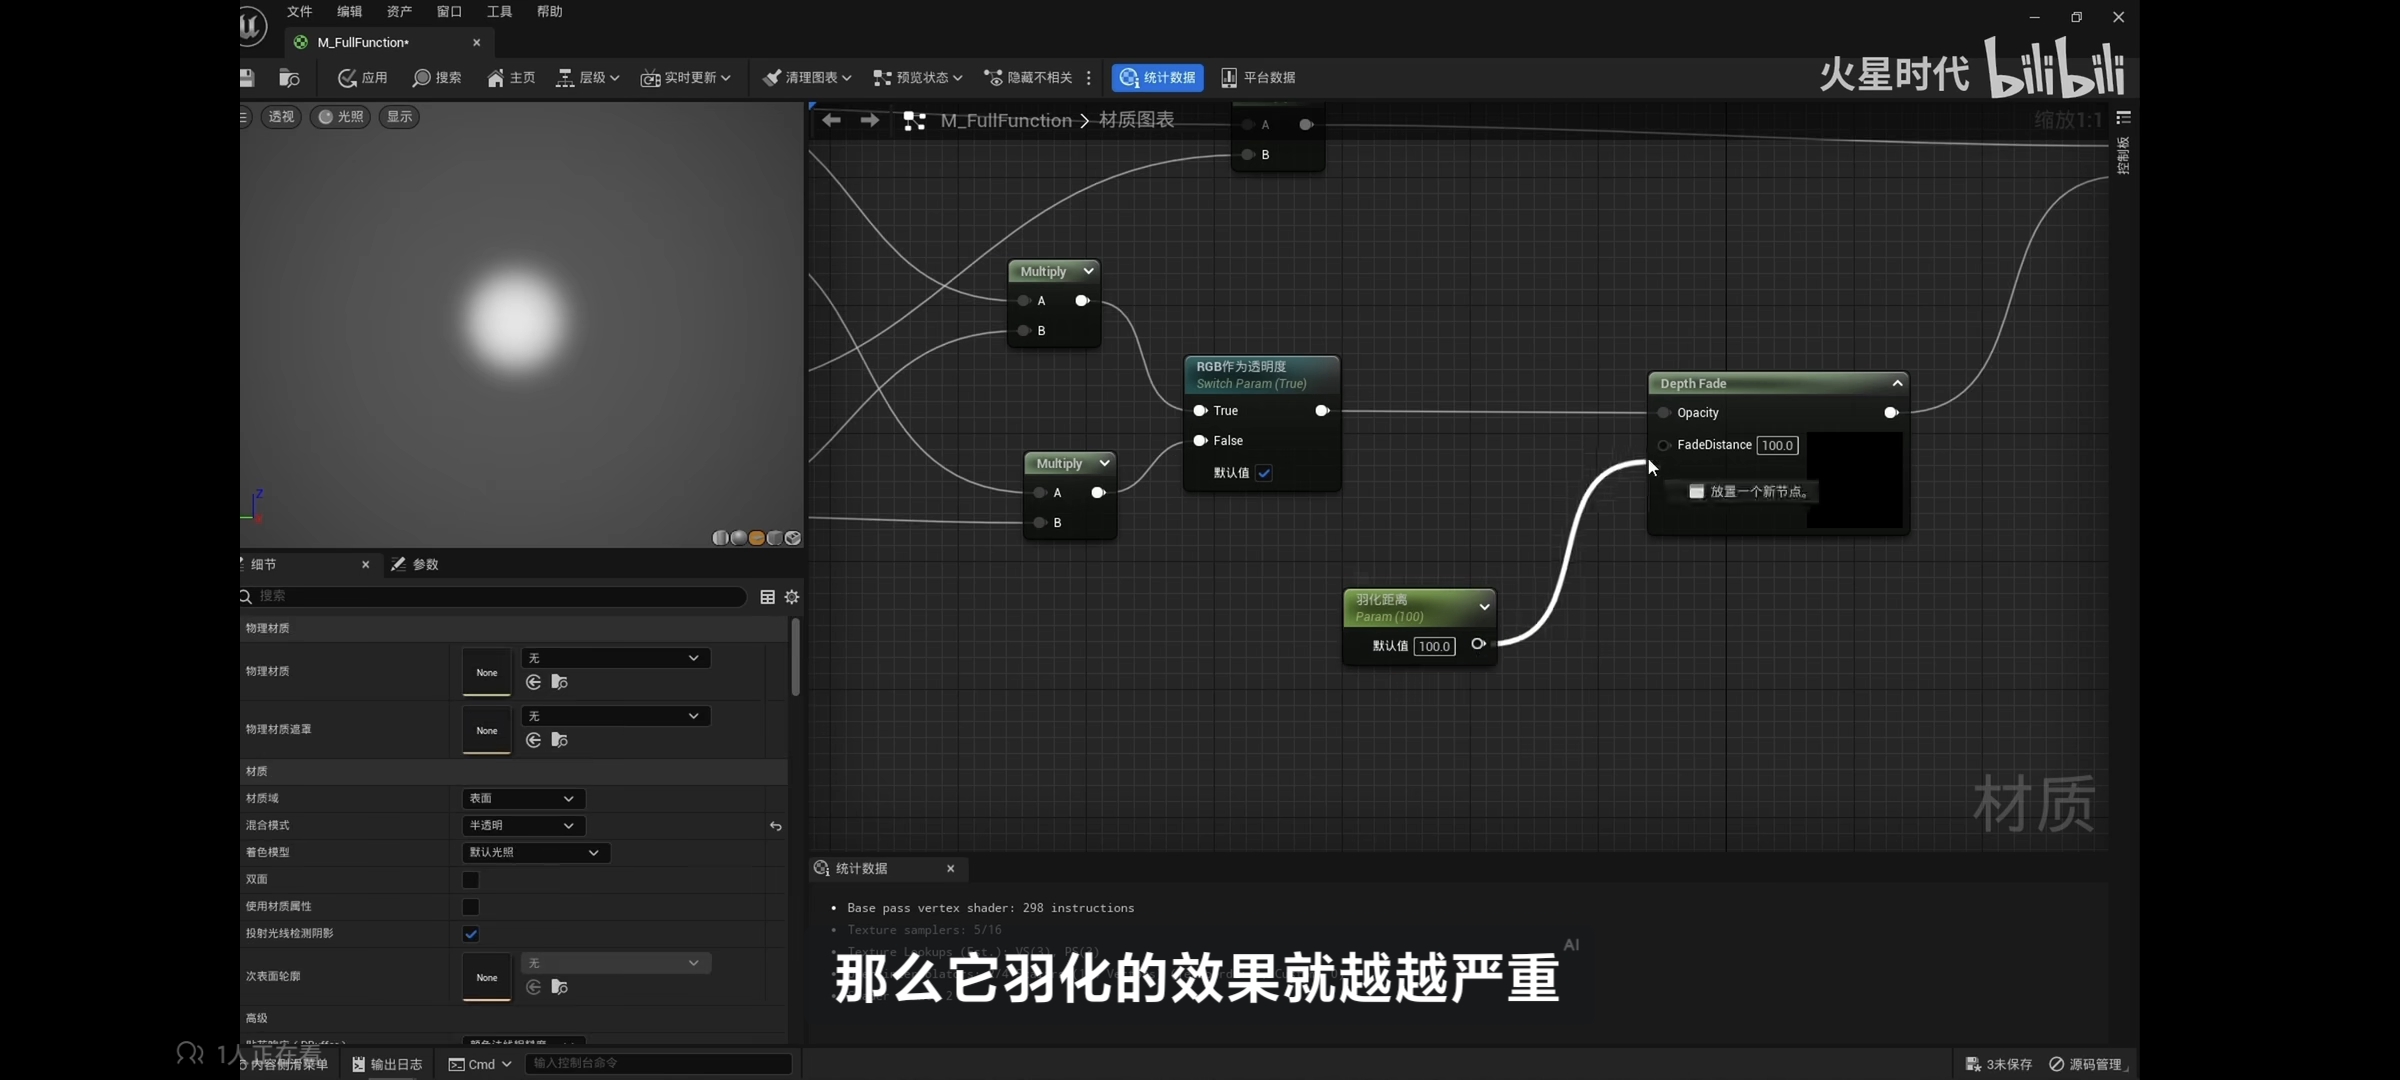Click the Apply (应用) toolbar icon
Image resolution: width=2400 pixels, height=1080 pixels.
(x=348, y=78)
